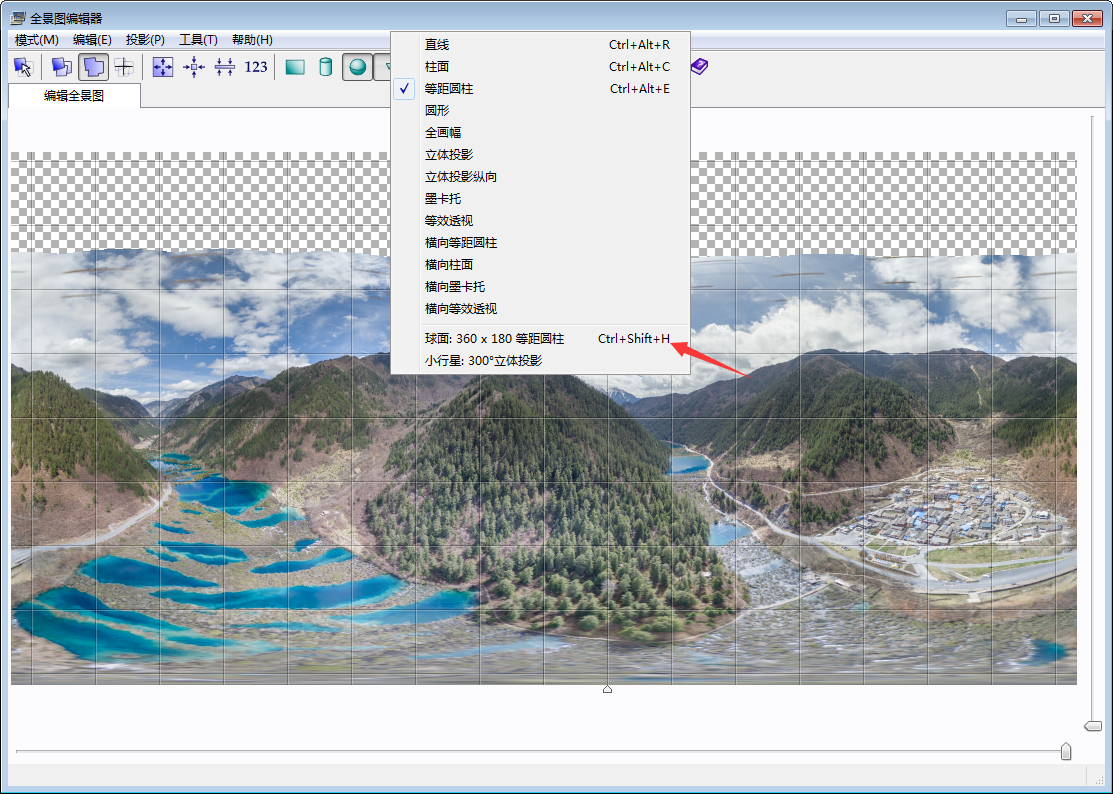Select 横向柱面 projection from the menu
1113x794 pixels.
[x=540, y=265]
